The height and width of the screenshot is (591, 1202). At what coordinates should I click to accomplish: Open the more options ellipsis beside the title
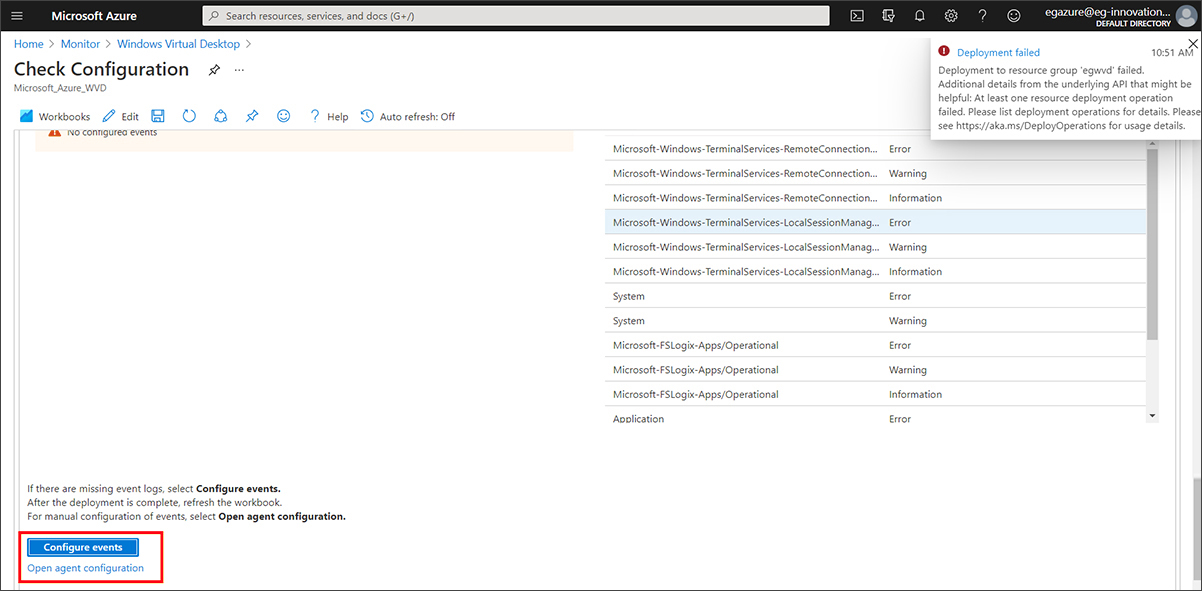tap(239, 70)
